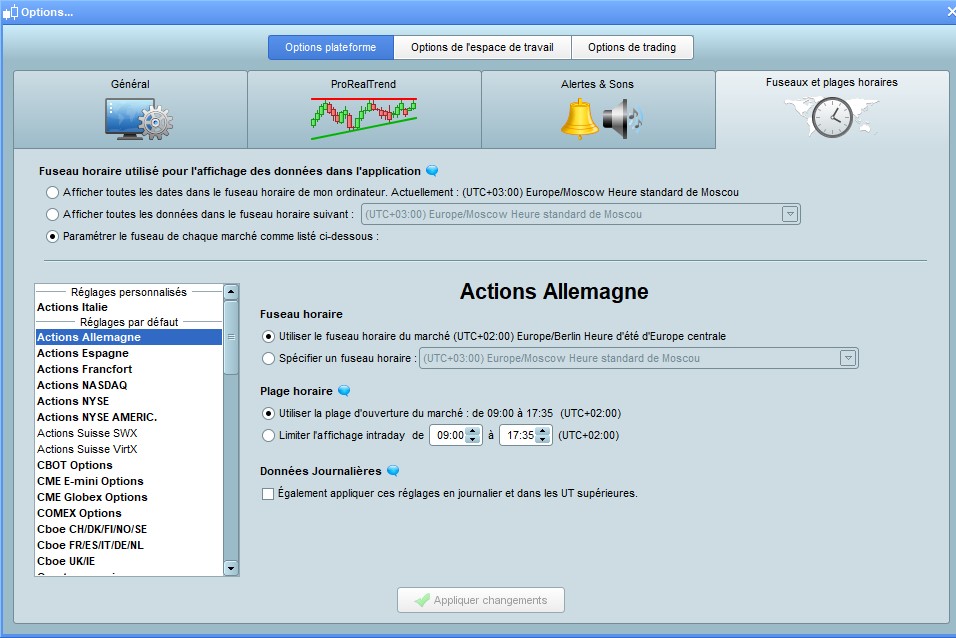Select Actions NYSE AMERIC. entry

coord(129,417)
